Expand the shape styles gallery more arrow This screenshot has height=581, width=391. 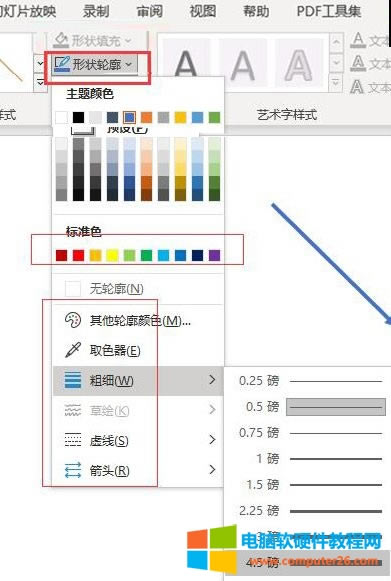(40, 82)
